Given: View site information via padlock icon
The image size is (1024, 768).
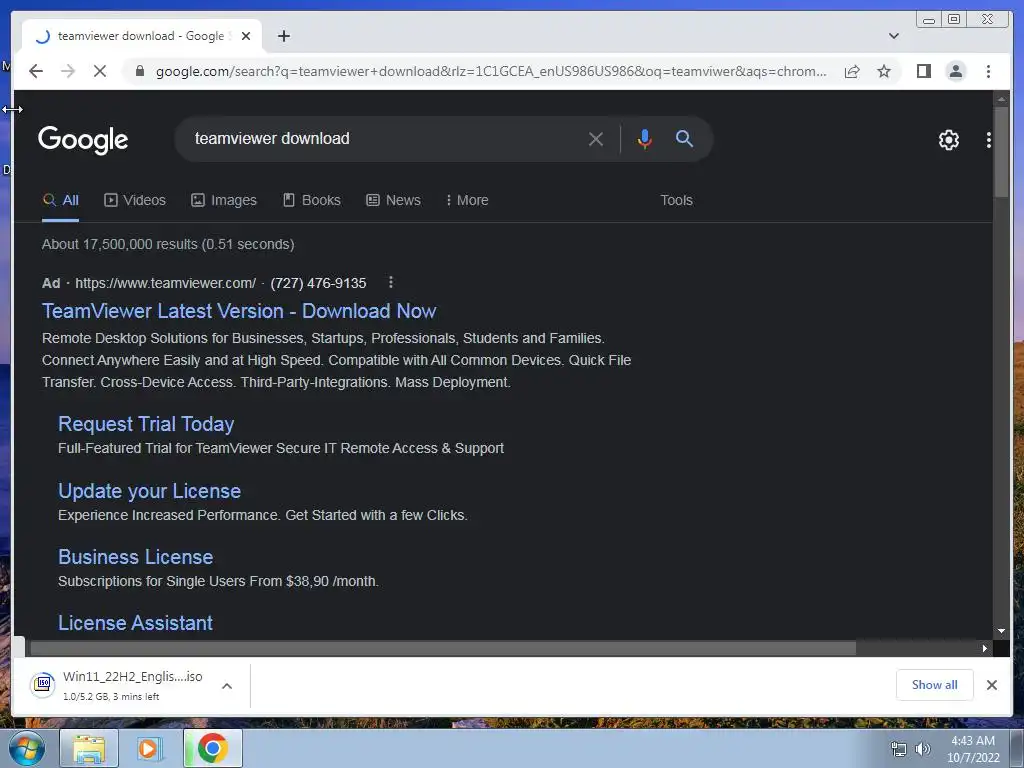Looking at the screenshot, I should pyautogui.click(x=139, y=71).
